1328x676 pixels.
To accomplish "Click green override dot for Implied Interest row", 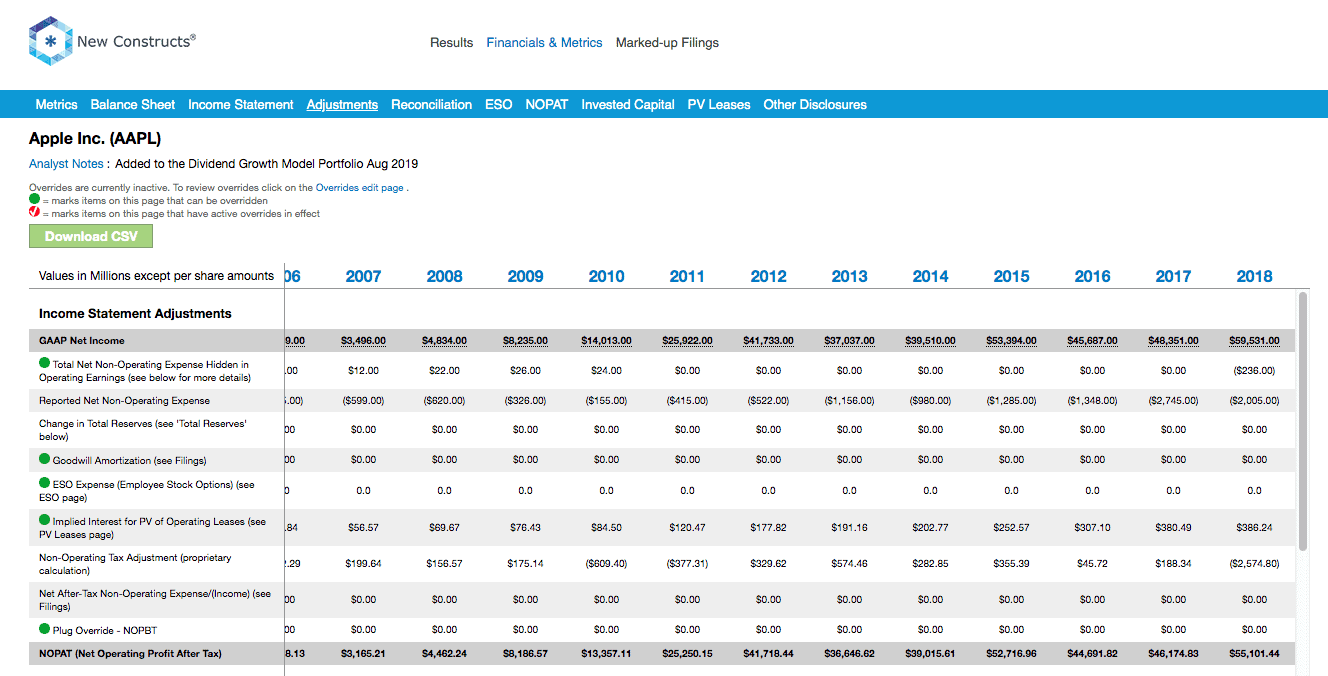I will [45, 521].
